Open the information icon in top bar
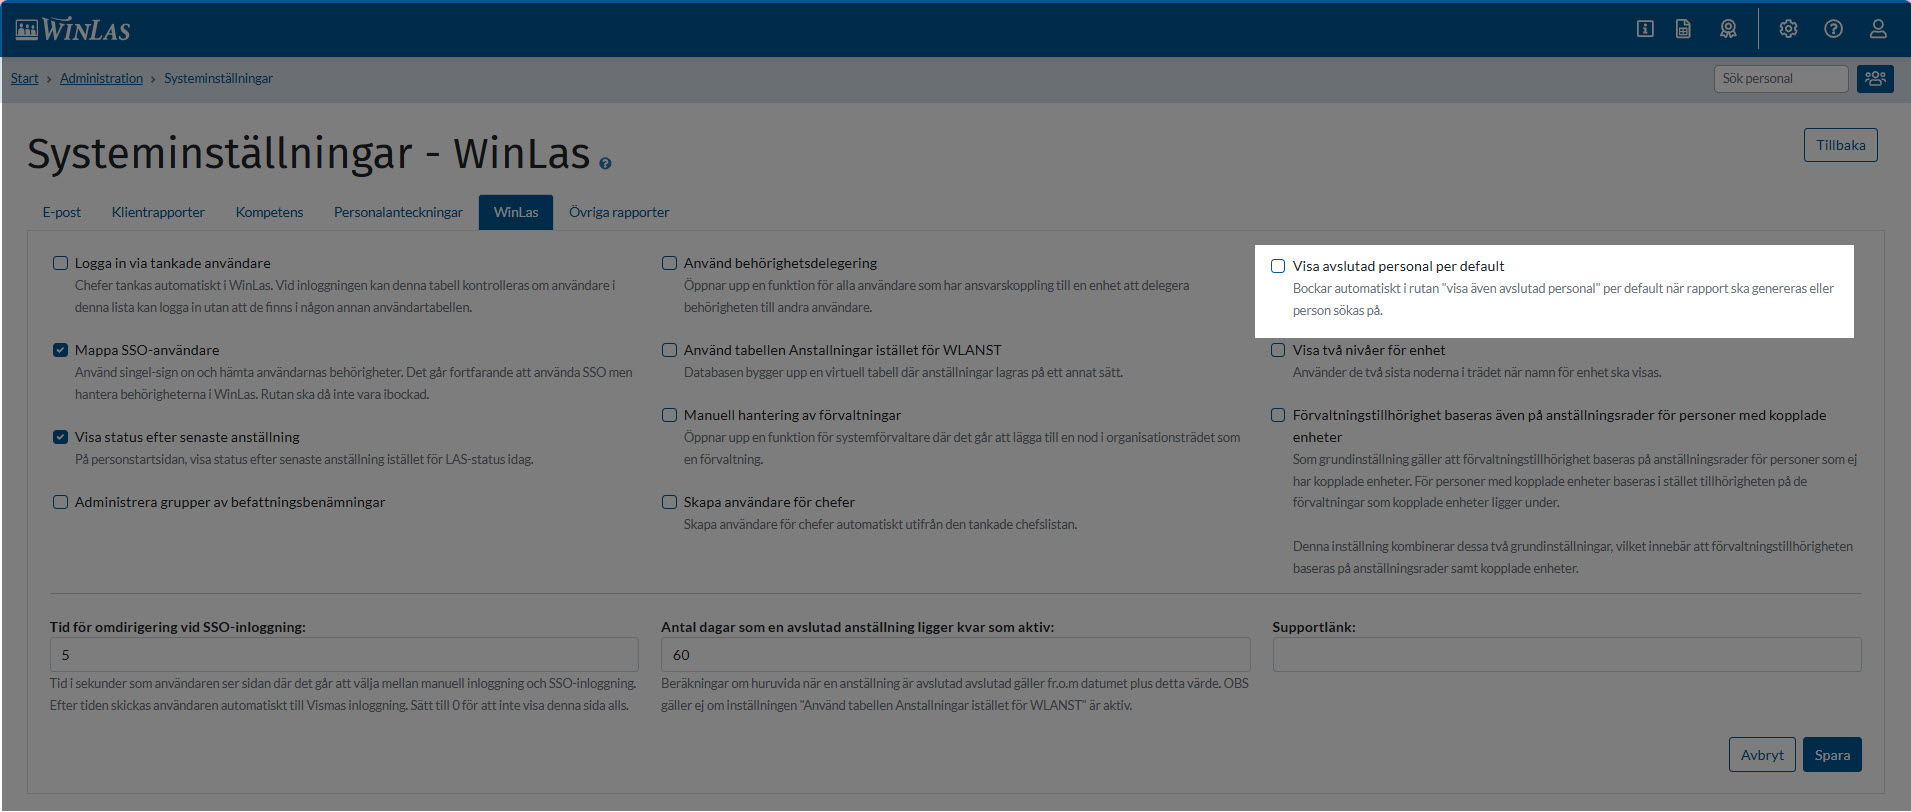This screenshot has height=812, width=1911. click(x=1645, y=29)
